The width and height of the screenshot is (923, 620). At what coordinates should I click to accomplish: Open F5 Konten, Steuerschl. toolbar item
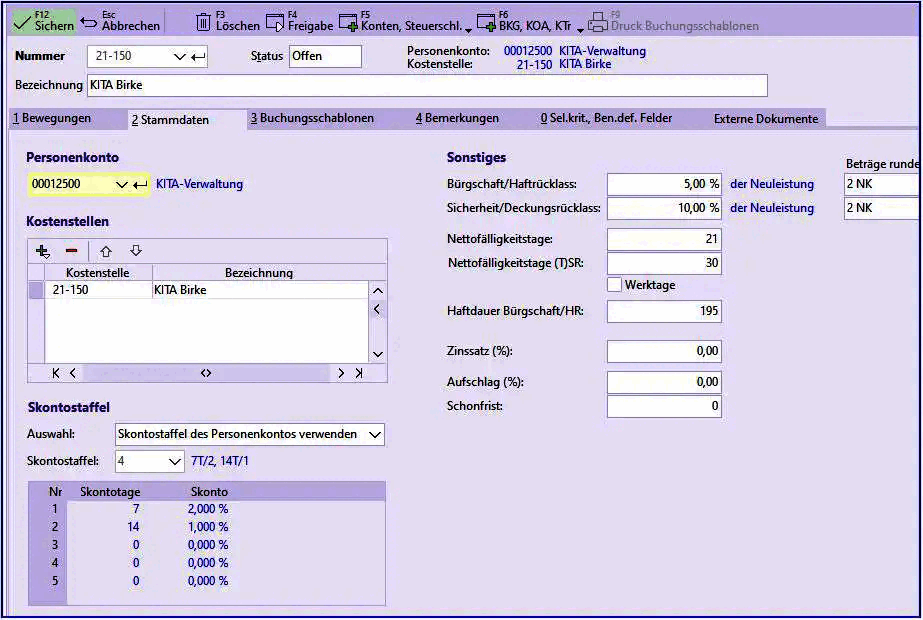pos(400,21)
